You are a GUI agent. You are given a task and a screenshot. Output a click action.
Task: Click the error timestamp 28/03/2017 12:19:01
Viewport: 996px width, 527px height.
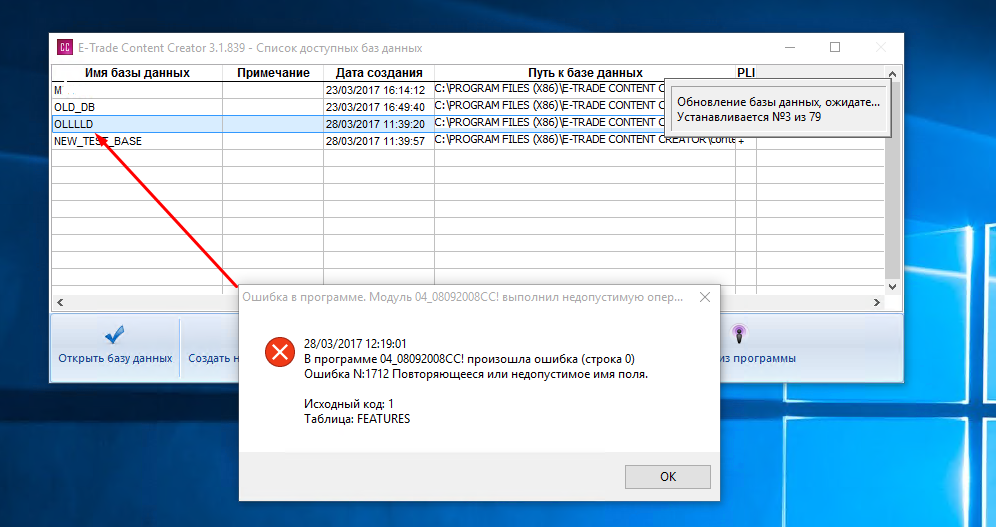click(x=355, y=344)
